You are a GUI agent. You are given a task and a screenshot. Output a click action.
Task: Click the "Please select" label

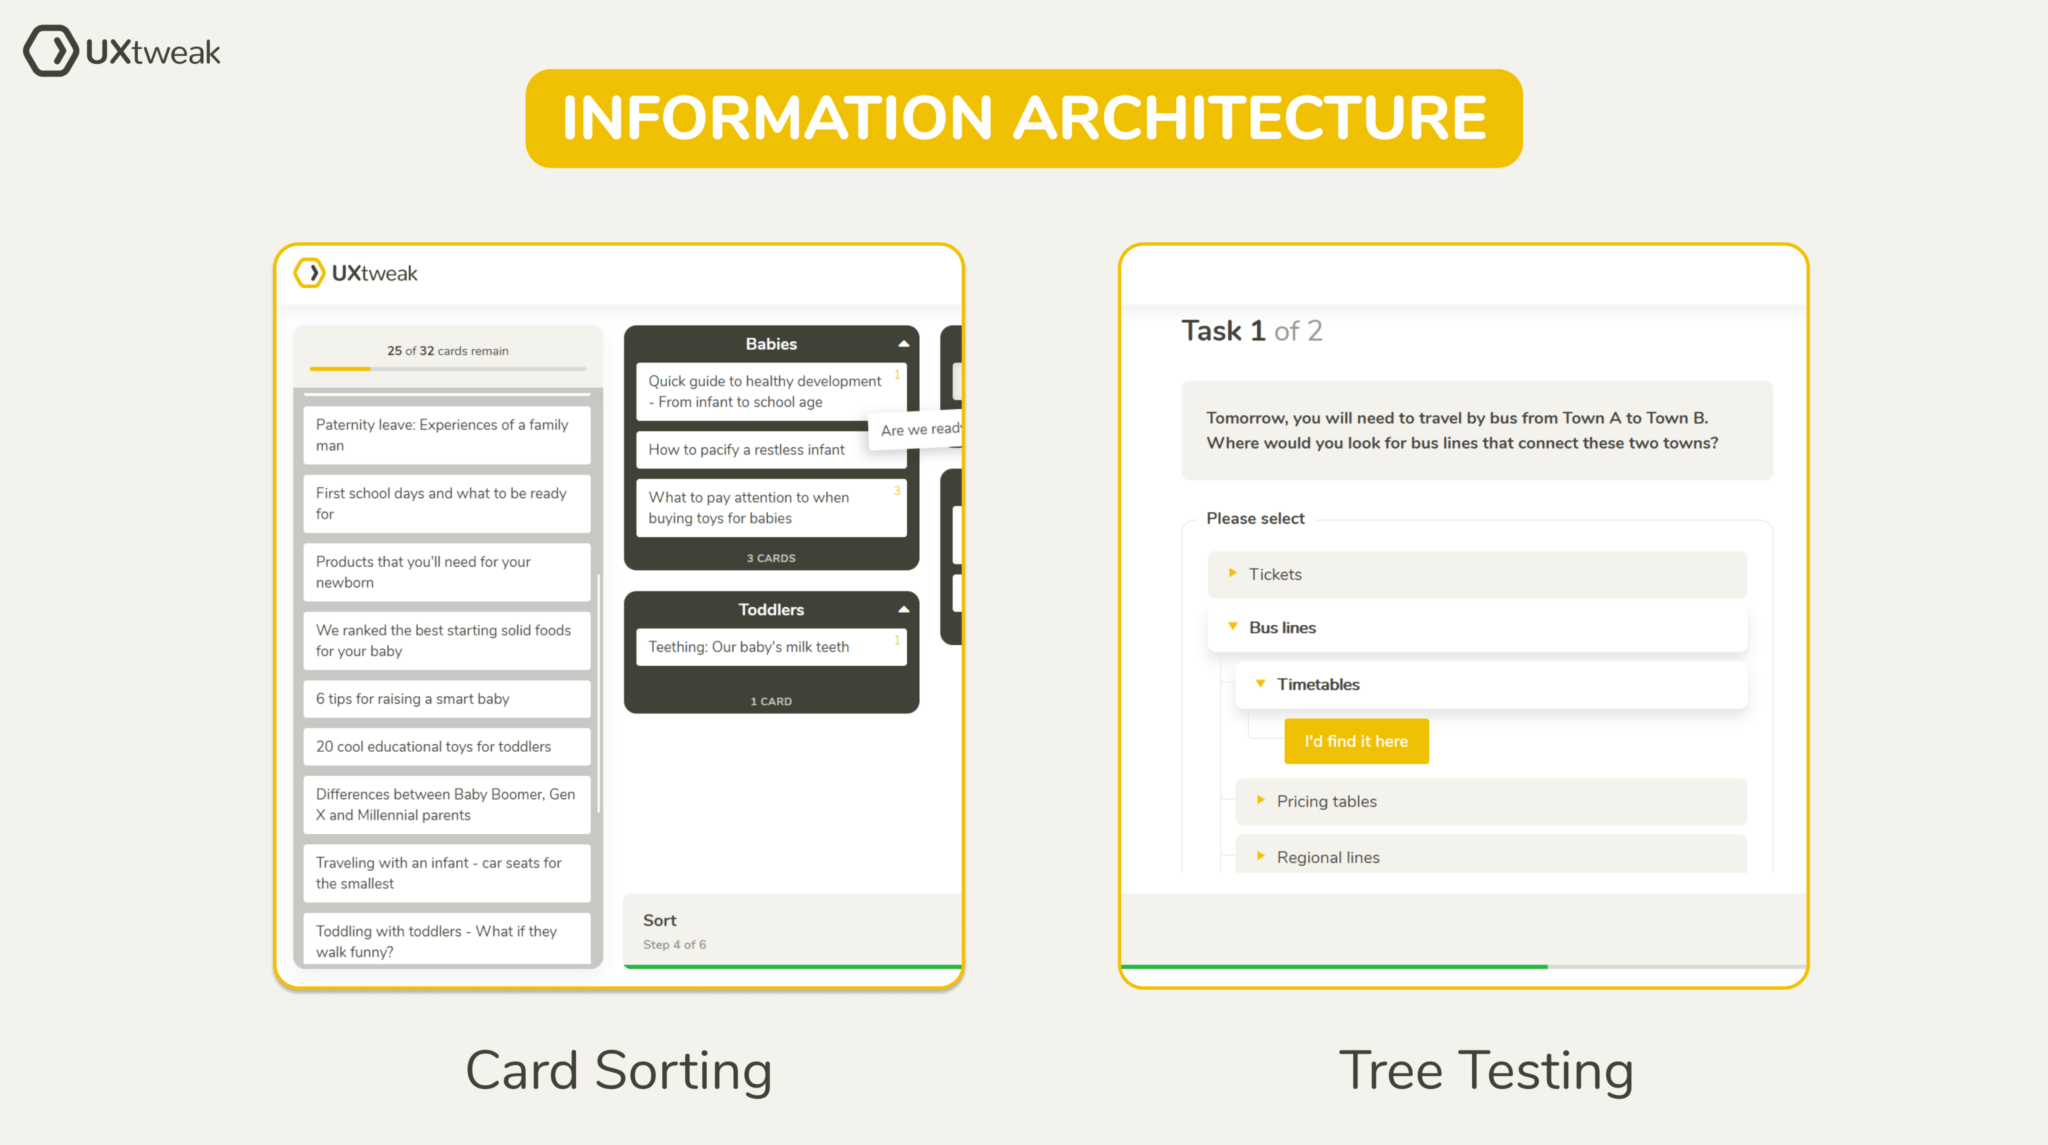coord(1255,518)
